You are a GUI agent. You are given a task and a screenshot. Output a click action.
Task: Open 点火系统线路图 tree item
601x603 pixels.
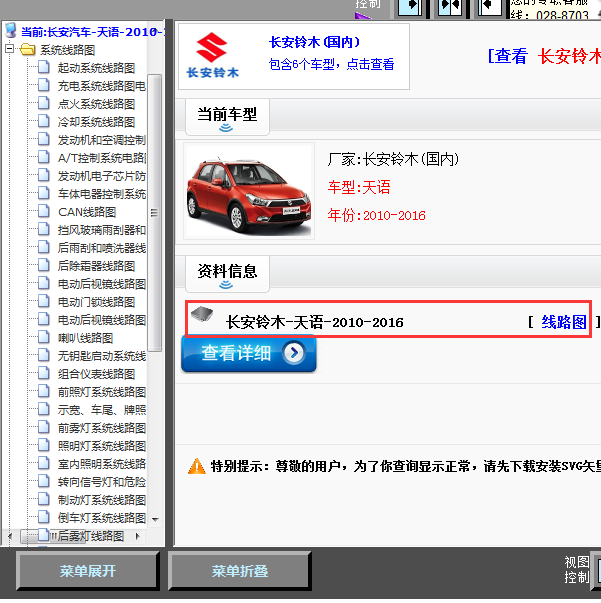96,104
